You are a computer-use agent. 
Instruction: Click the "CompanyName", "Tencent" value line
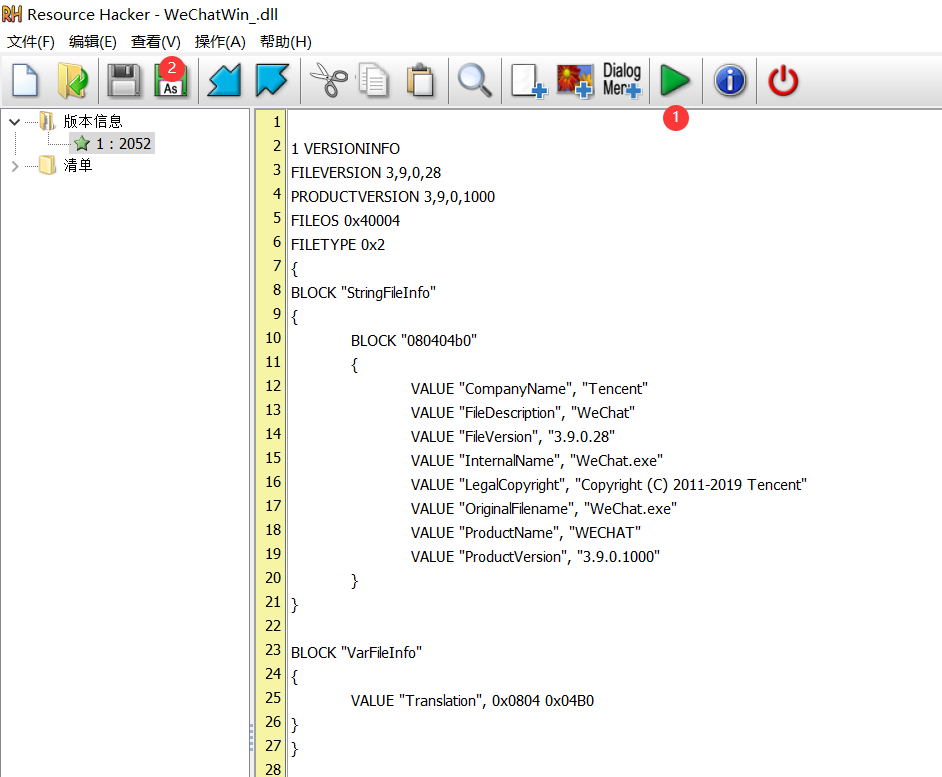pyautogui.click(x=529, y=389)
